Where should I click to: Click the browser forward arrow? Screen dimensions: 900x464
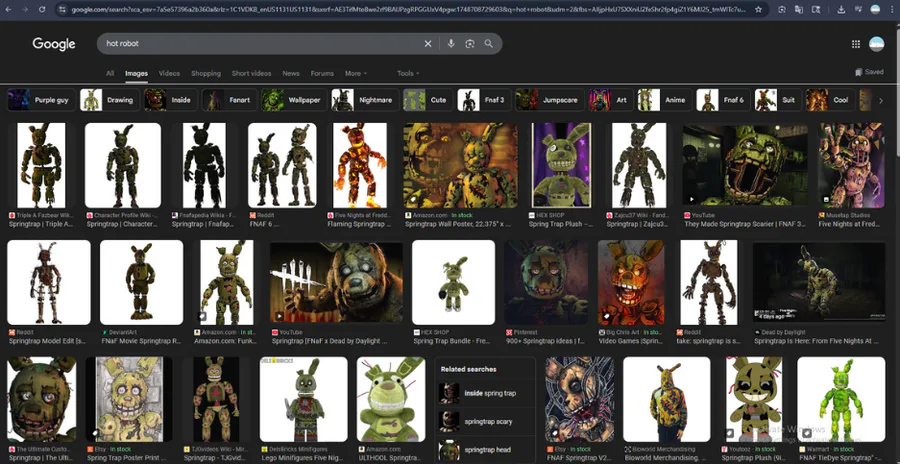(x=25, y=9)
